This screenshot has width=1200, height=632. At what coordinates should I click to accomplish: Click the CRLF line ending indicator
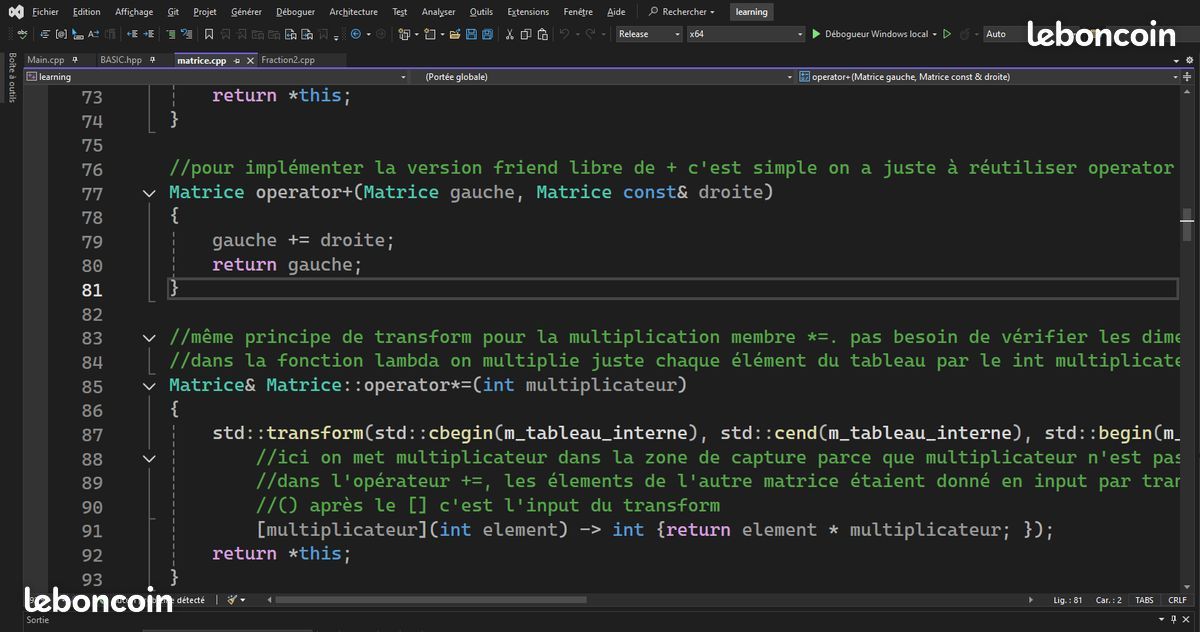[x=1177, y=600]
